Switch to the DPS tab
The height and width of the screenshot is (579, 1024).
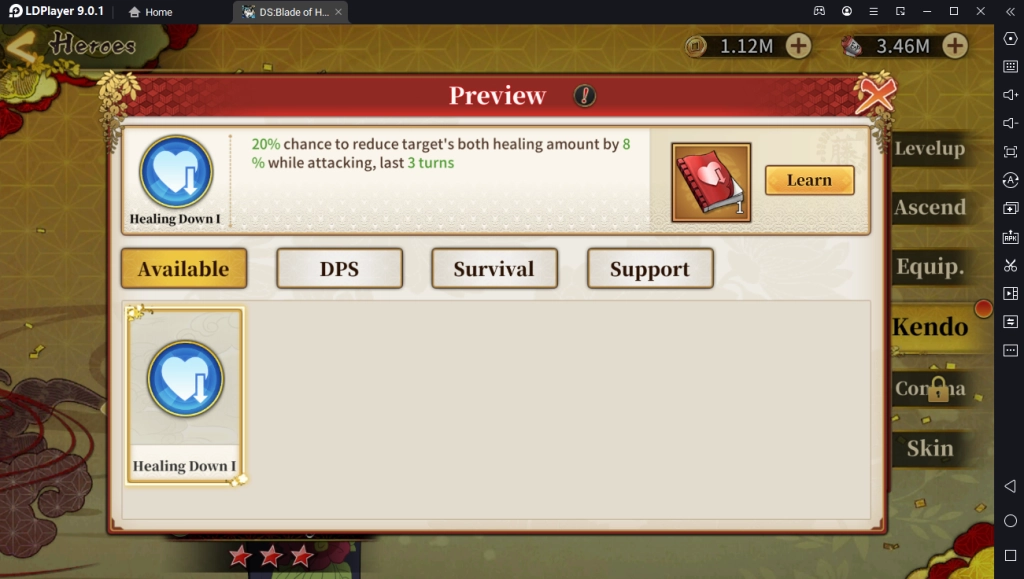click(x=339, y=268)
